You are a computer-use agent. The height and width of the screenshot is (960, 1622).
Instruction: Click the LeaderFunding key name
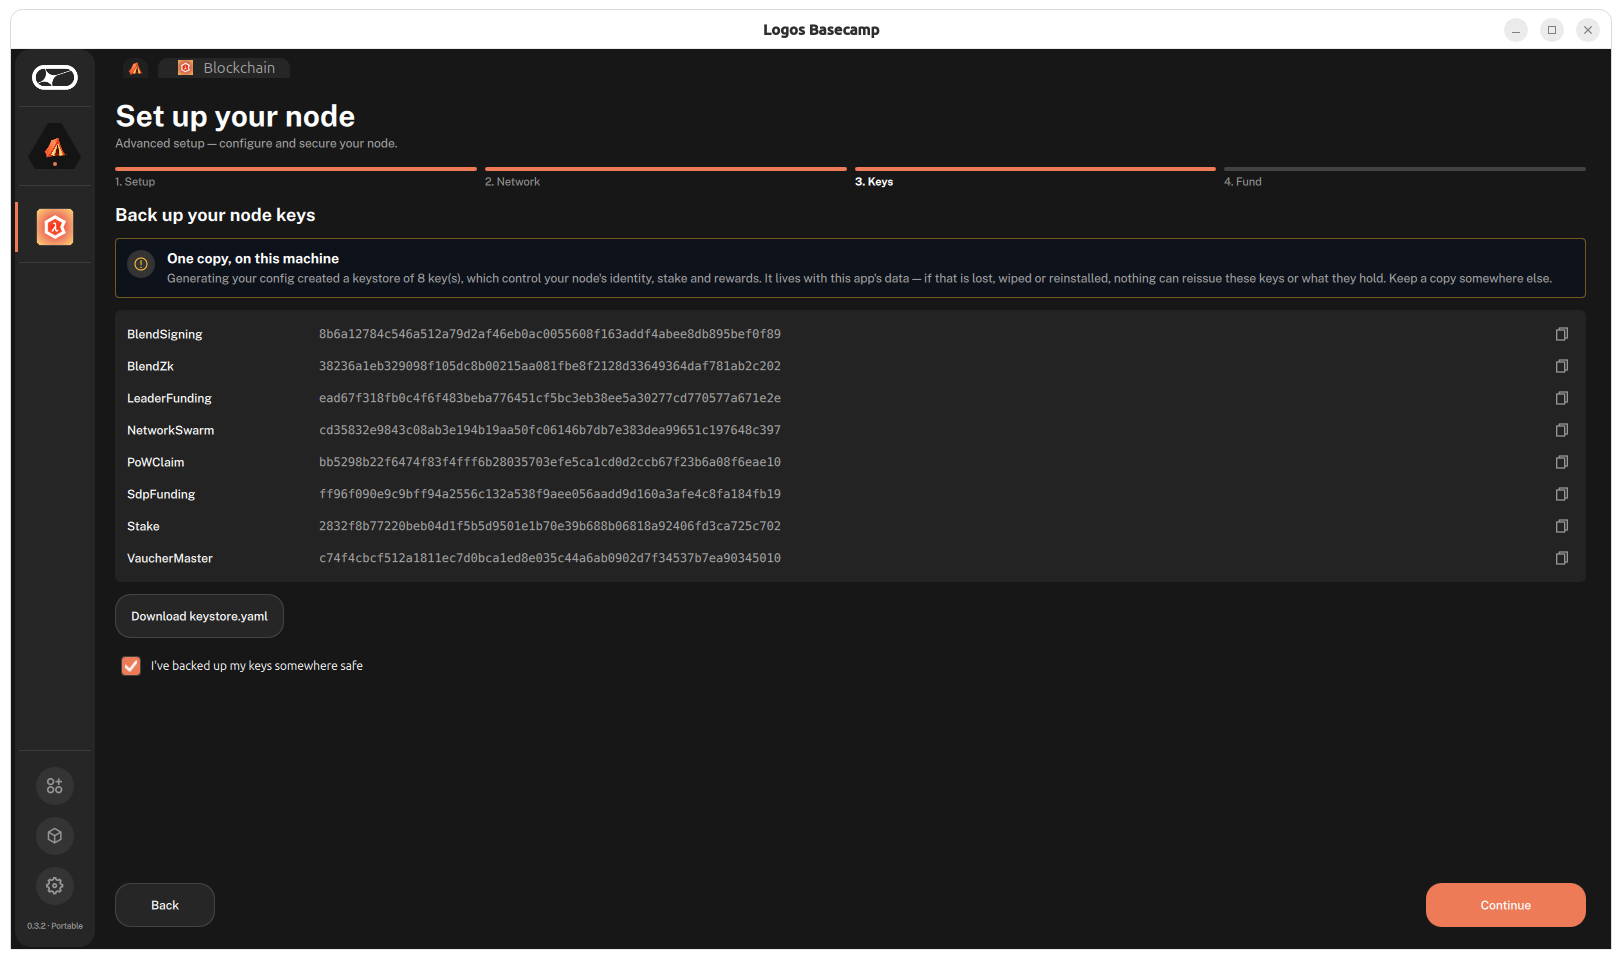click(x=169, y=398)
